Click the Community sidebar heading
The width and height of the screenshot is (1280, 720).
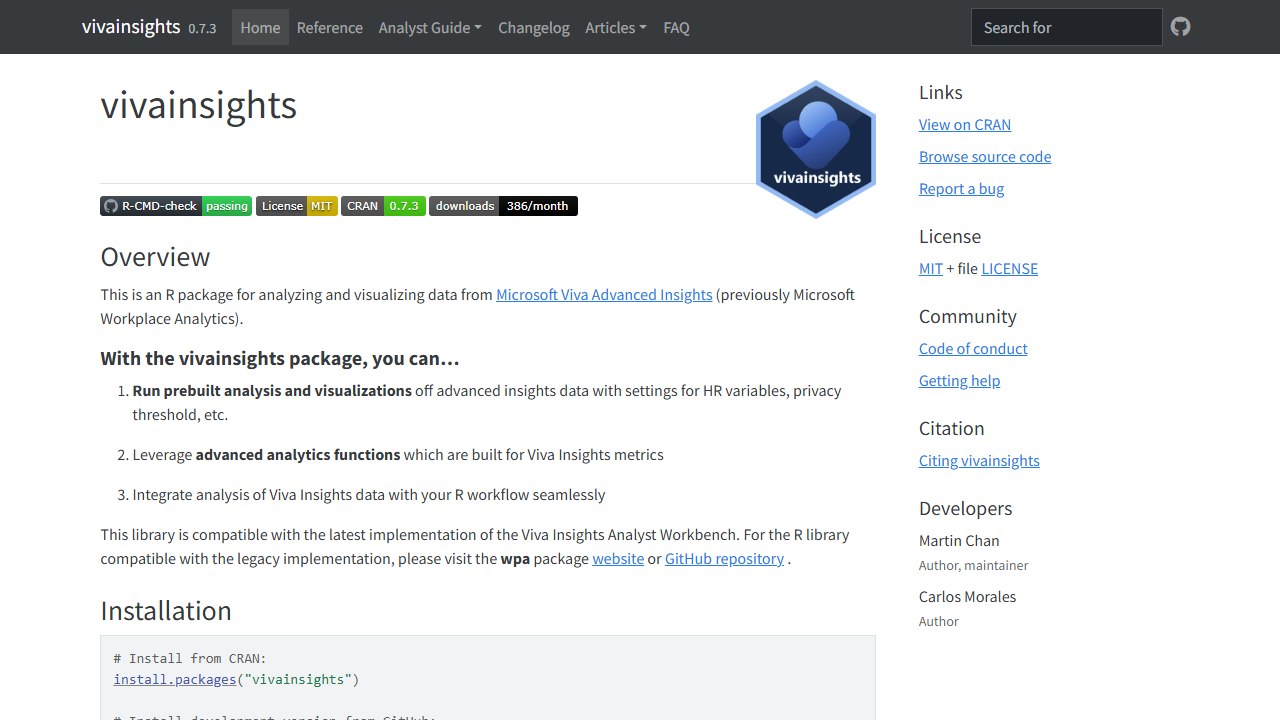click(967, 317)
